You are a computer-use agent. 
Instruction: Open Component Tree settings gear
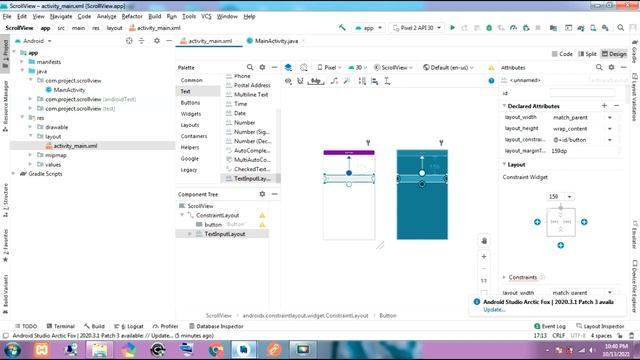click(262, 194)
